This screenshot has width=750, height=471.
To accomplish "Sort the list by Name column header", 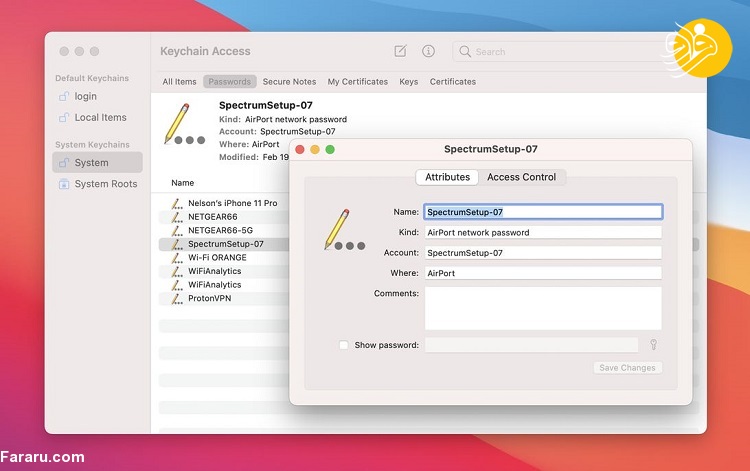I will pos(183,183).
